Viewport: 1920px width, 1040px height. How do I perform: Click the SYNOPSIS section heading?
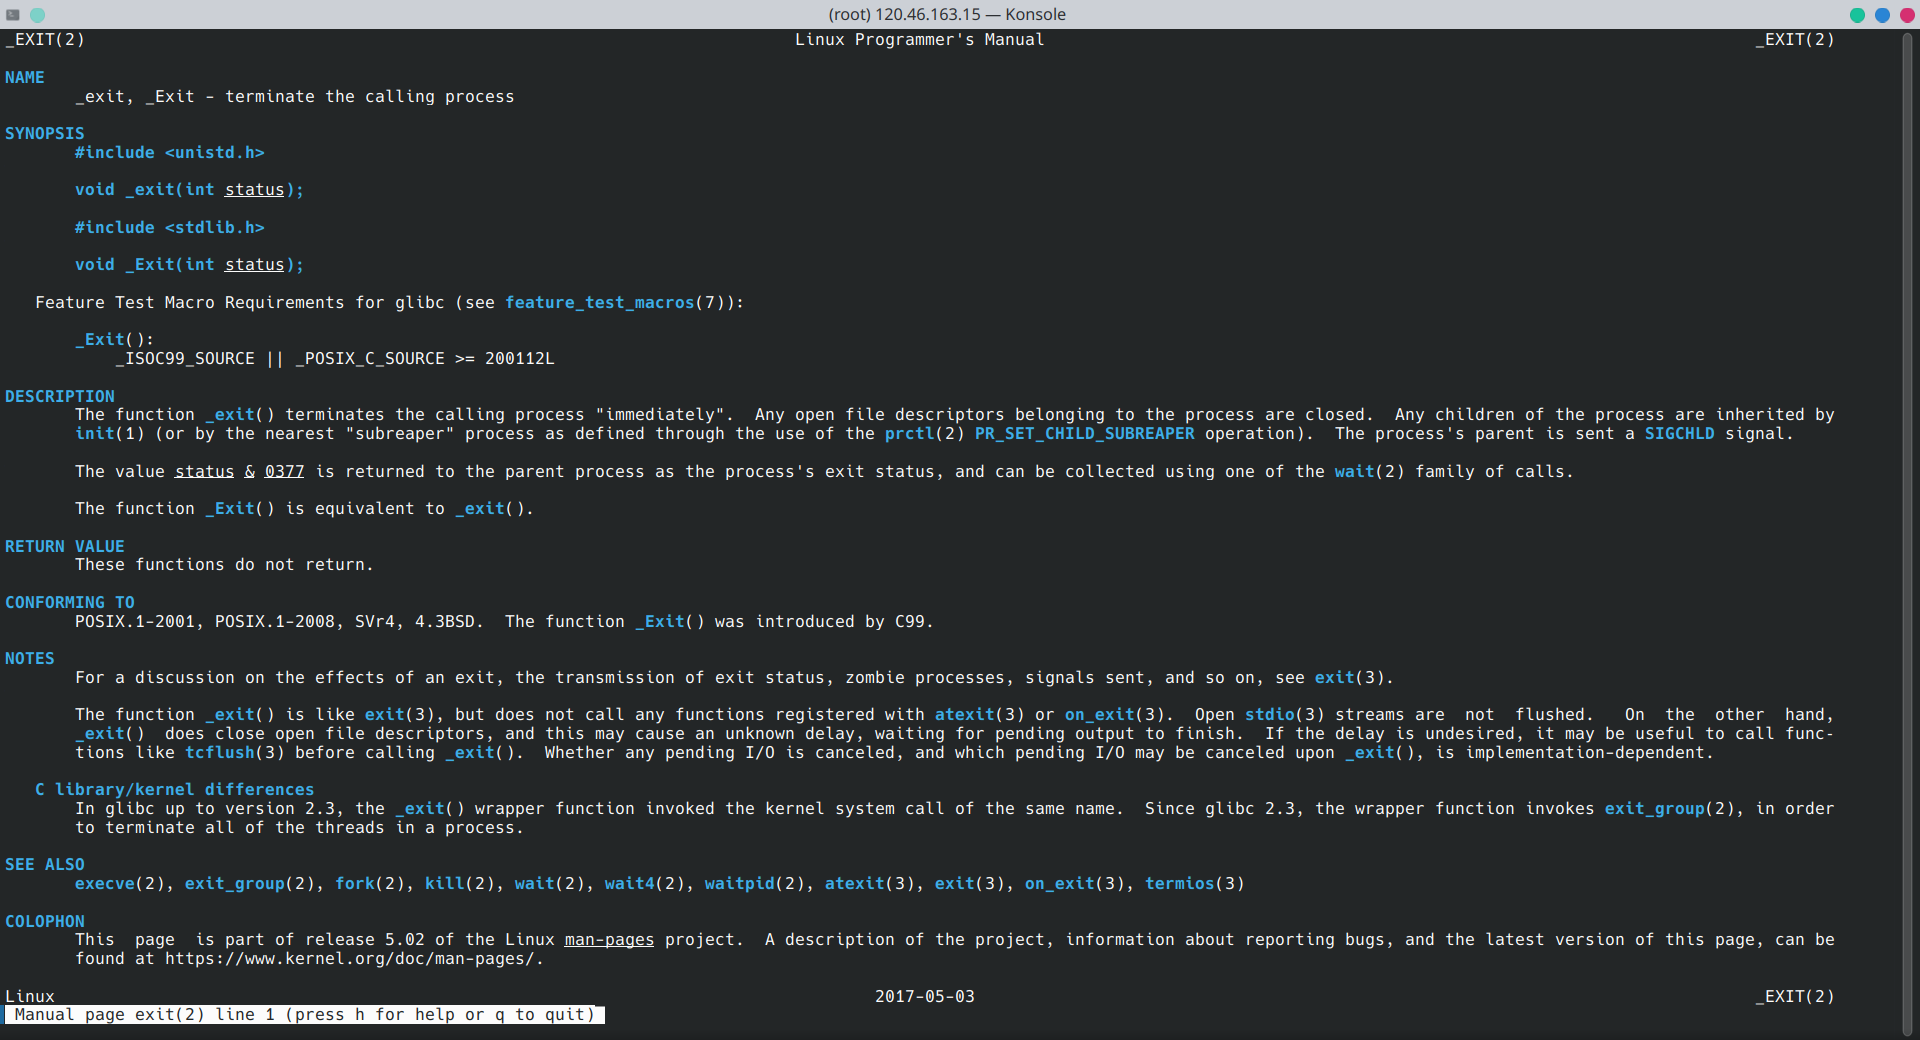[x=45, y=134]
